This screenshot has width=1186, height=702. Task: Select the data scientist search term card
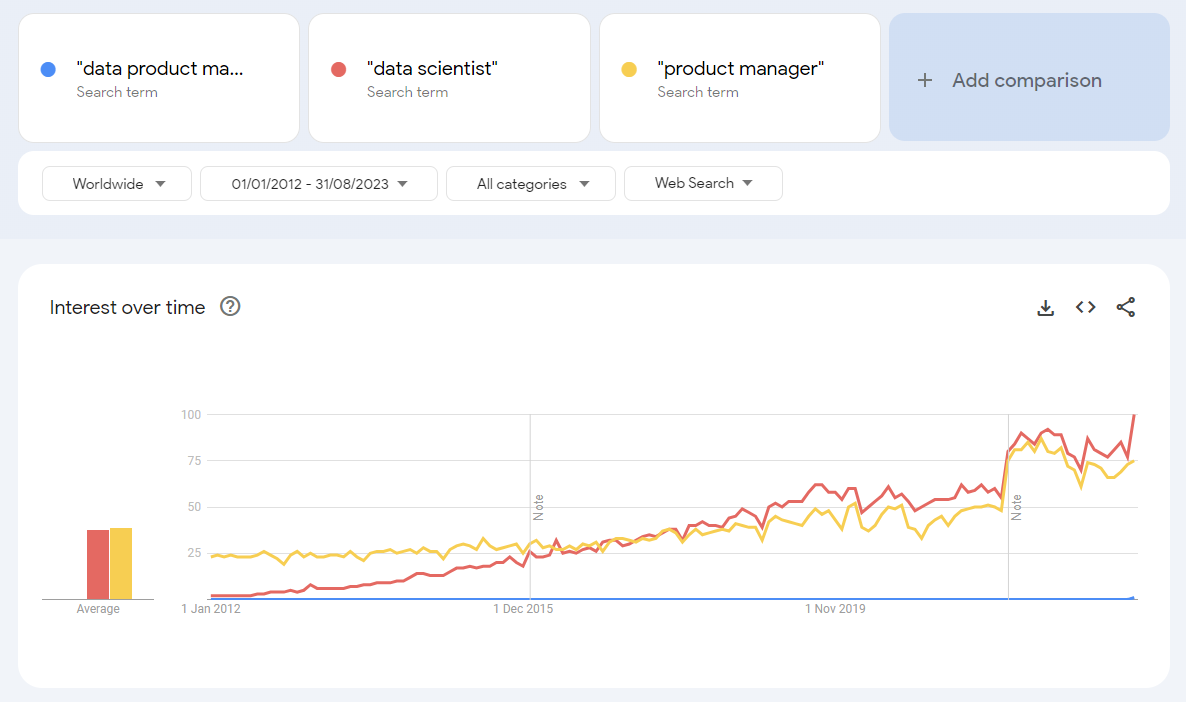tap(449, 77)
